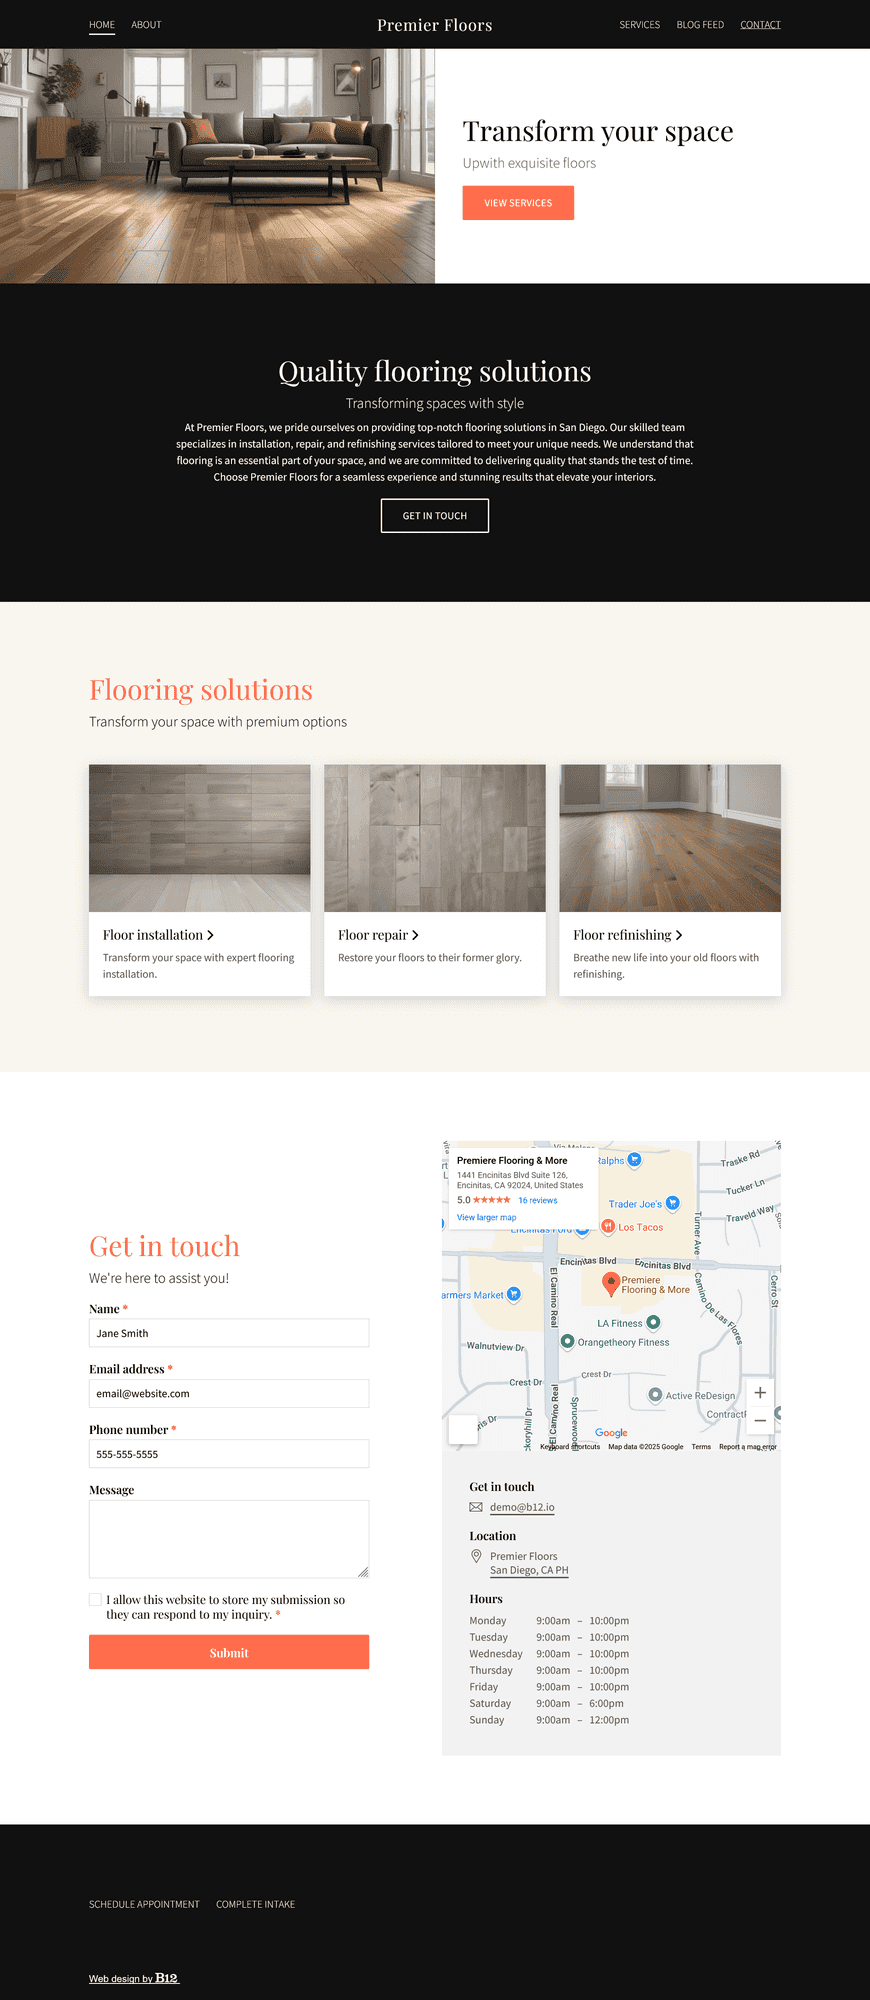Click the Ralphs store marker on map
Image resolution: width=870 pixels, height=2000 pixels.
point(634,1160)
